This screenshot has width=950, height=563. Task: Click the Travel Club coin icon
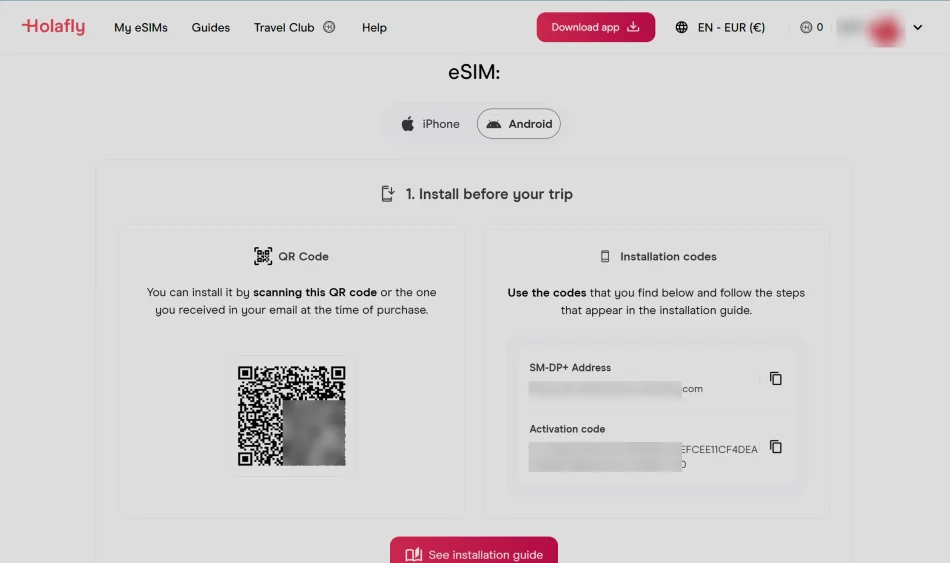tap(329, 27)
